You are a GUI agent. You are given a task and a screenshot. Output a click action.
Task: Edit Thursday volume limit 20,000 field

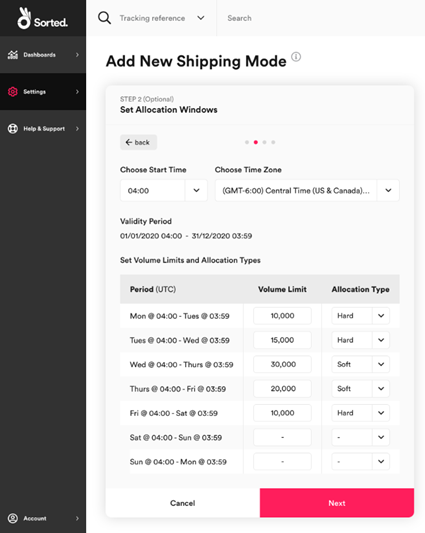282,389
